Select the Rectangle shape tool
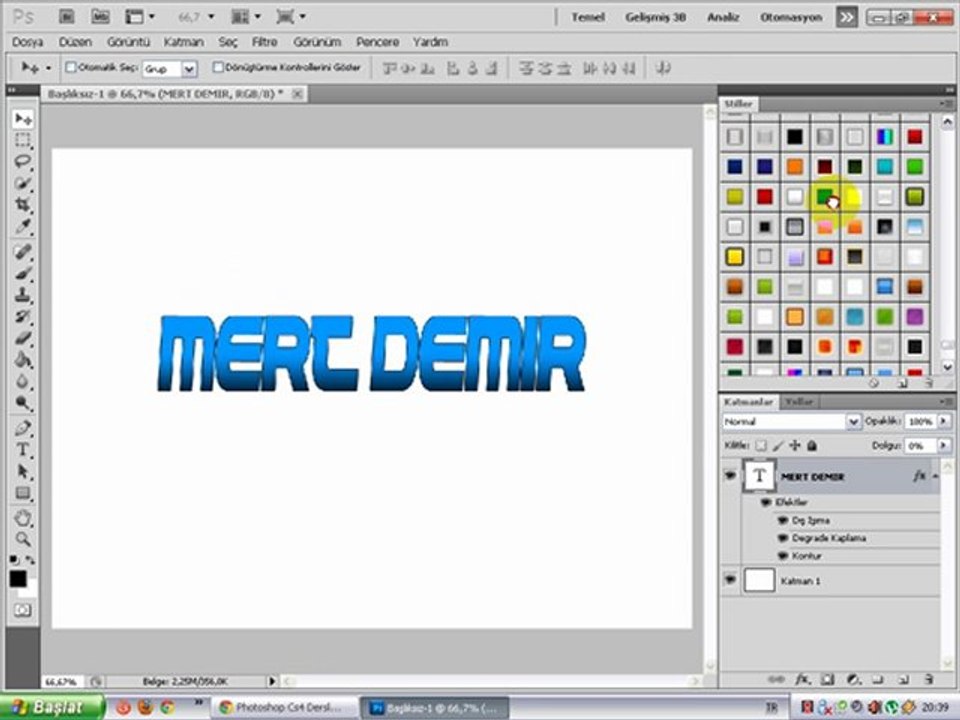Viewport: 960px width, 720px height. (x=23, y=493)
